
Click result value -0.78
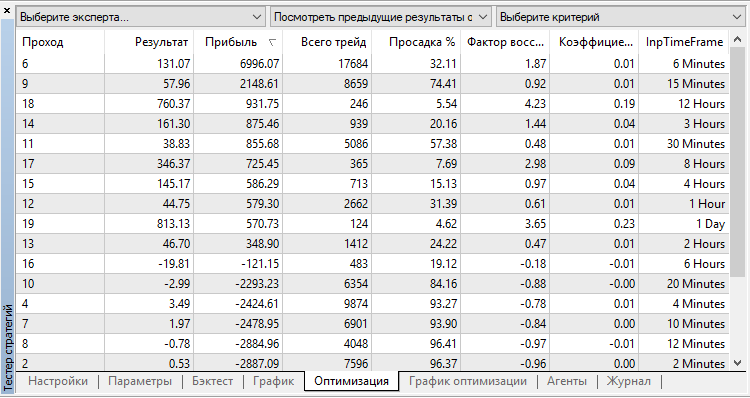[x=176, y=344]
